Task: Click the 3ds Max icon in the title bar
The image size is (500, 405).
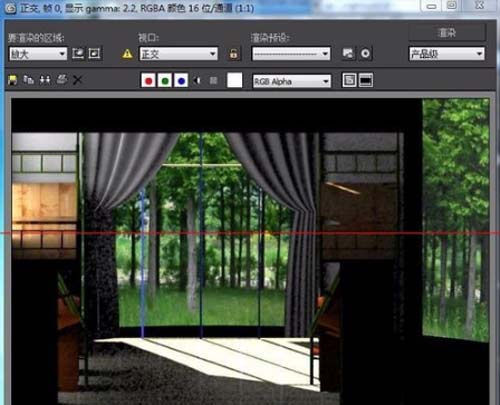Action: pyautogui.click(x=10, y=8)
